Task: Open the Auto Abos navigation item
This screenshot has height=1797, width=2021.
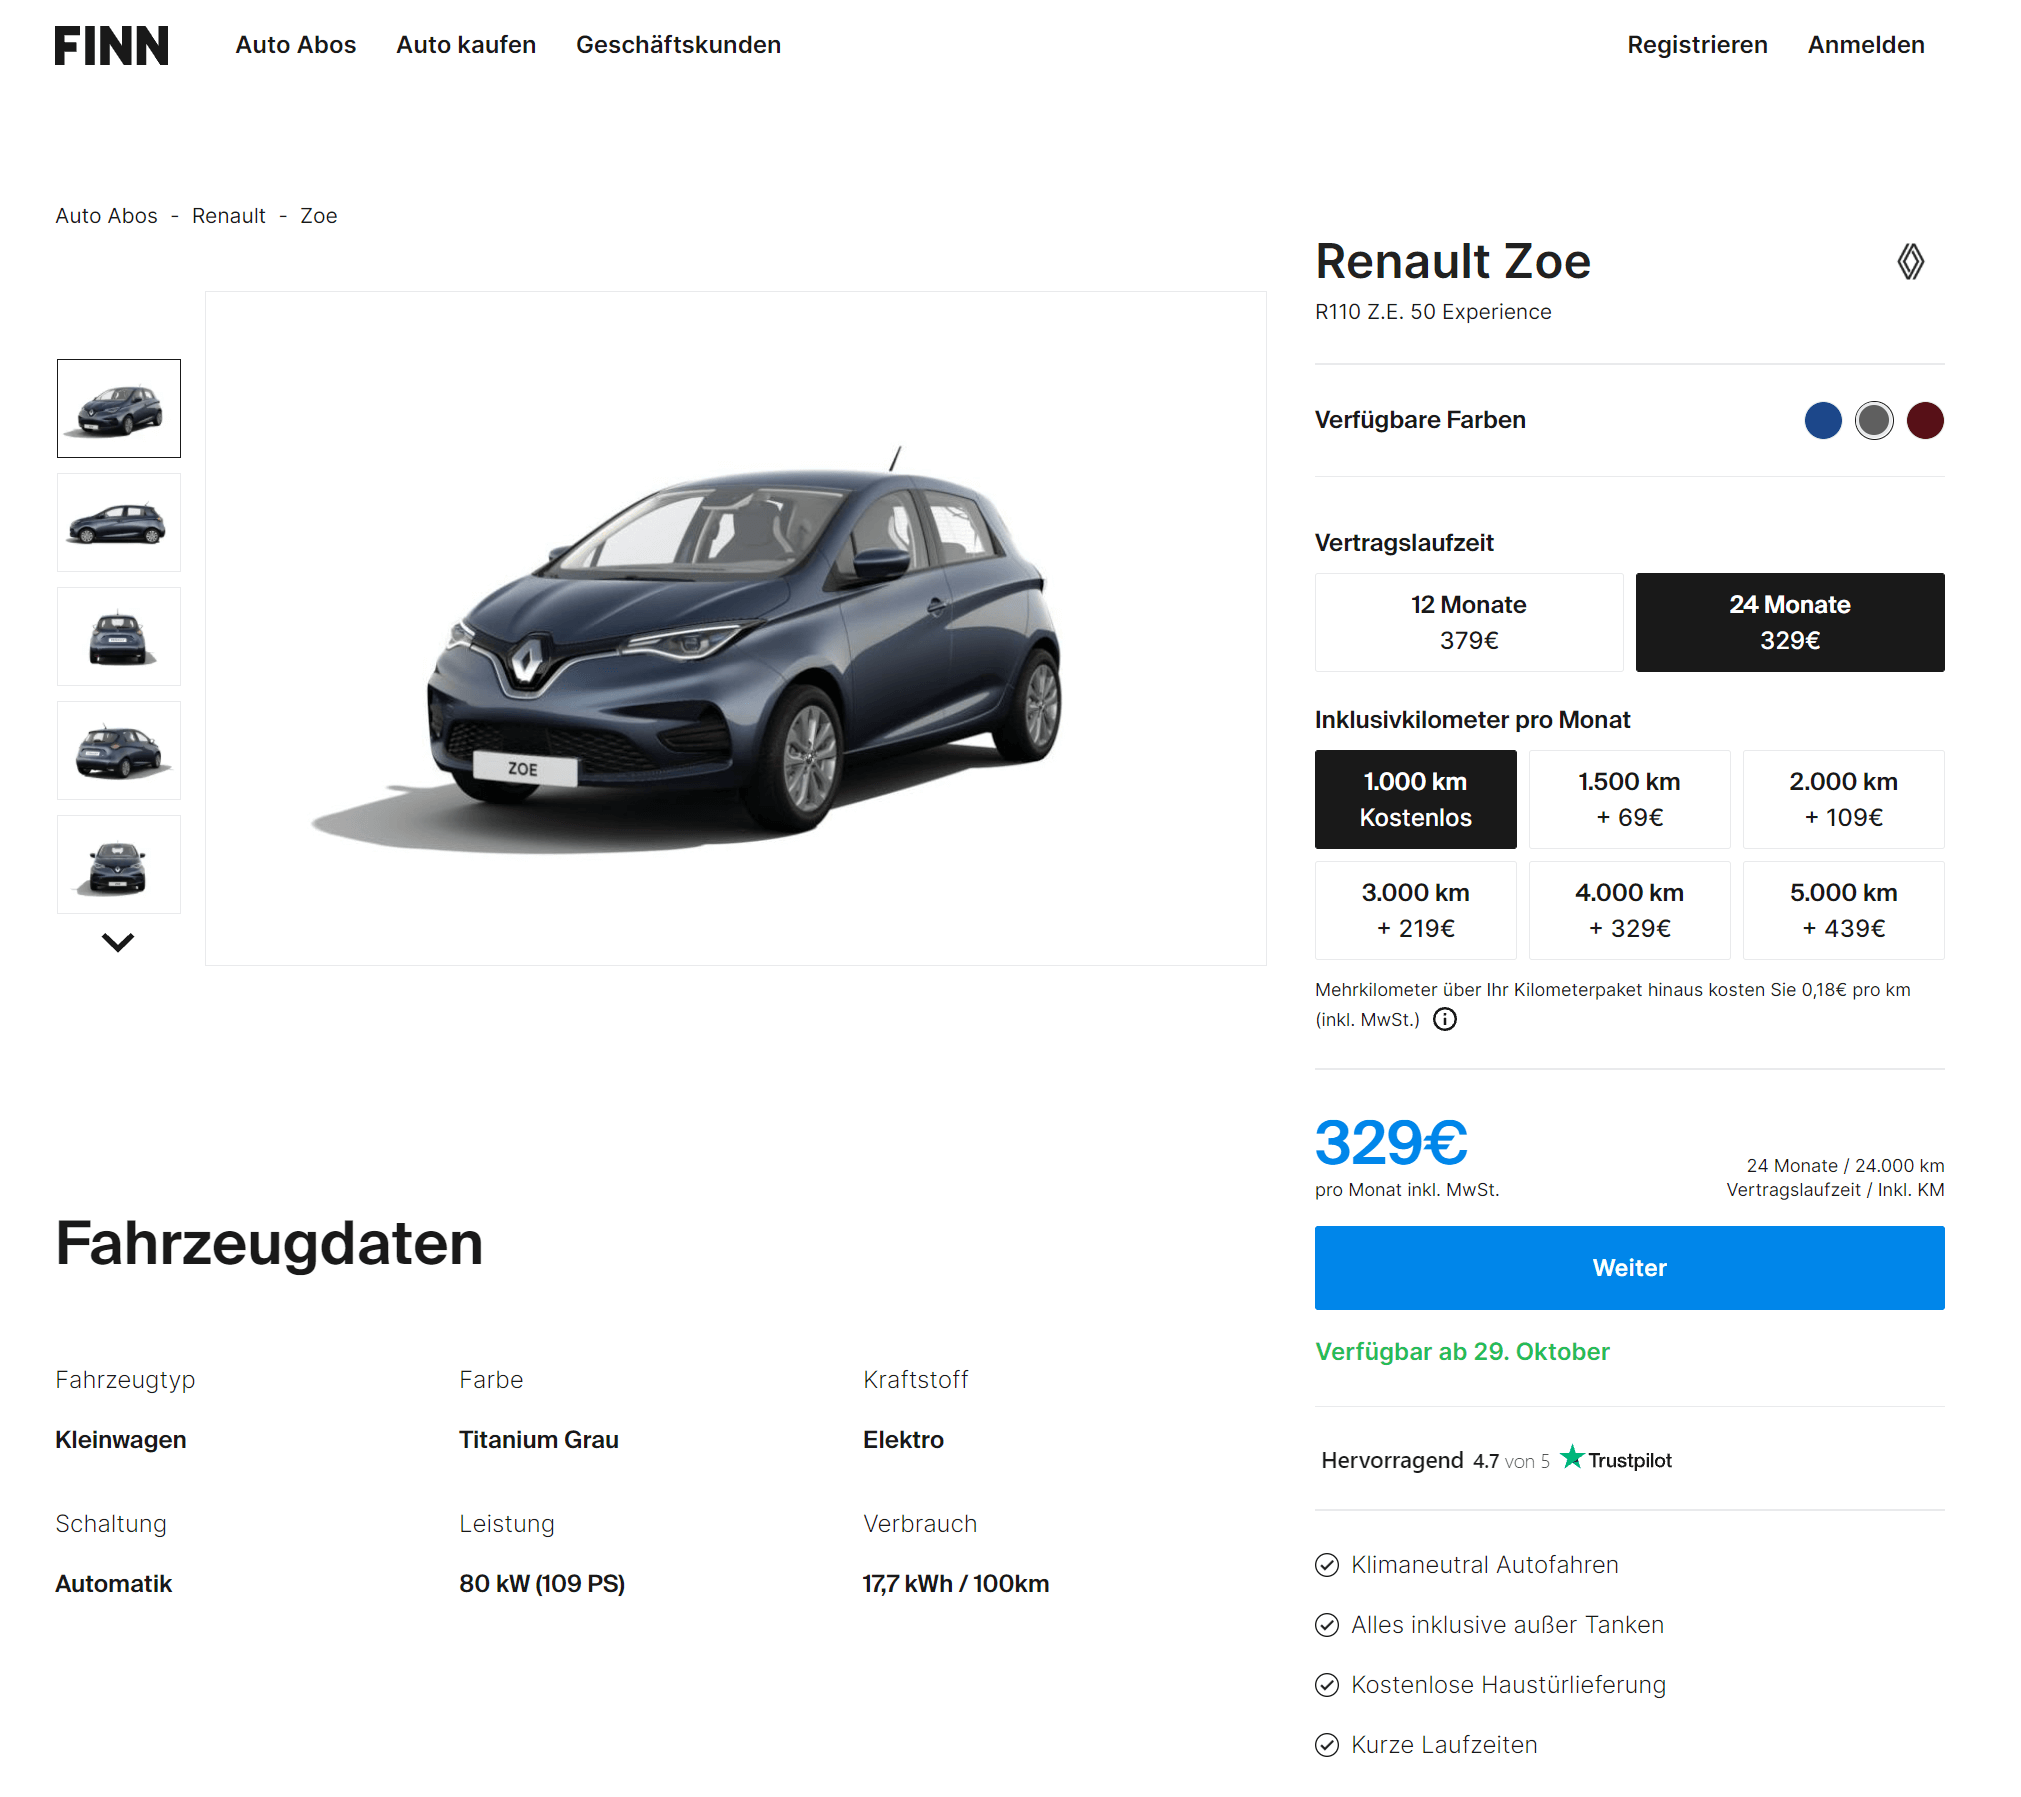Action: 296,45
